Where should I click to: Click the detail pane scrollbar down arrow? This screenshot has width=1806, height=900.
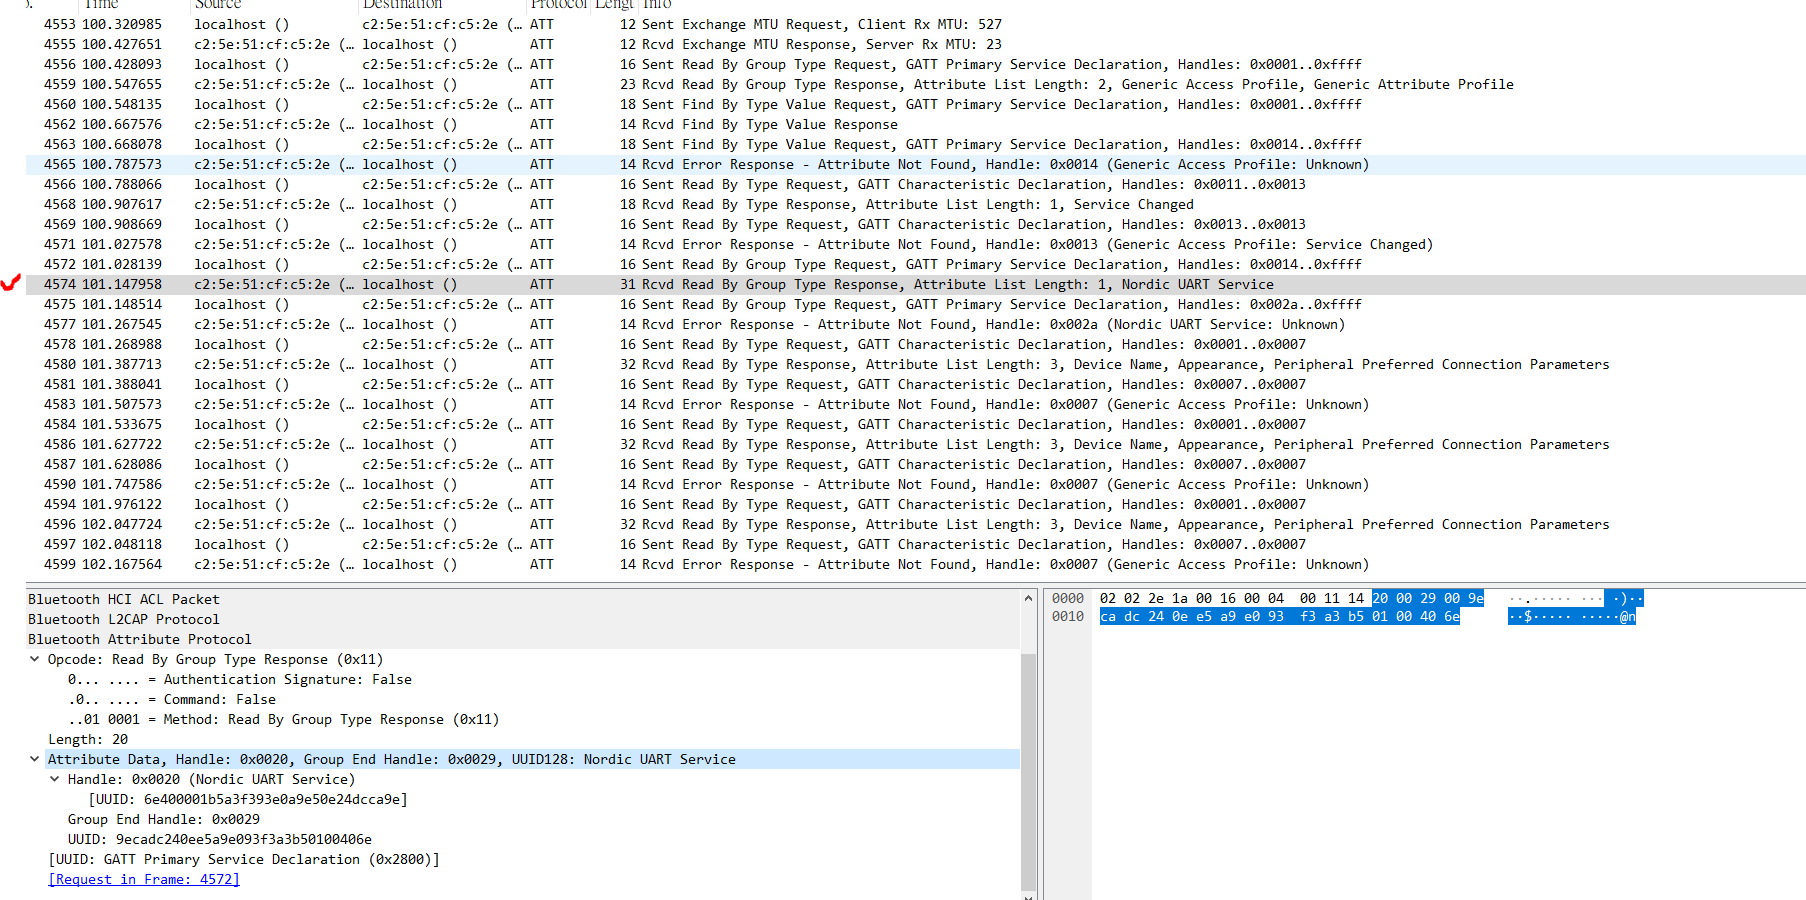coord(1029,895)
